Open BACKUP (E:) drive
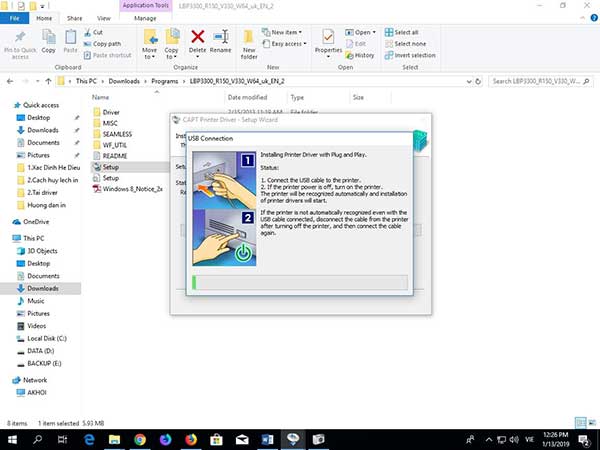The width and height of the screenshot is (600, 450). pos(39,364)
